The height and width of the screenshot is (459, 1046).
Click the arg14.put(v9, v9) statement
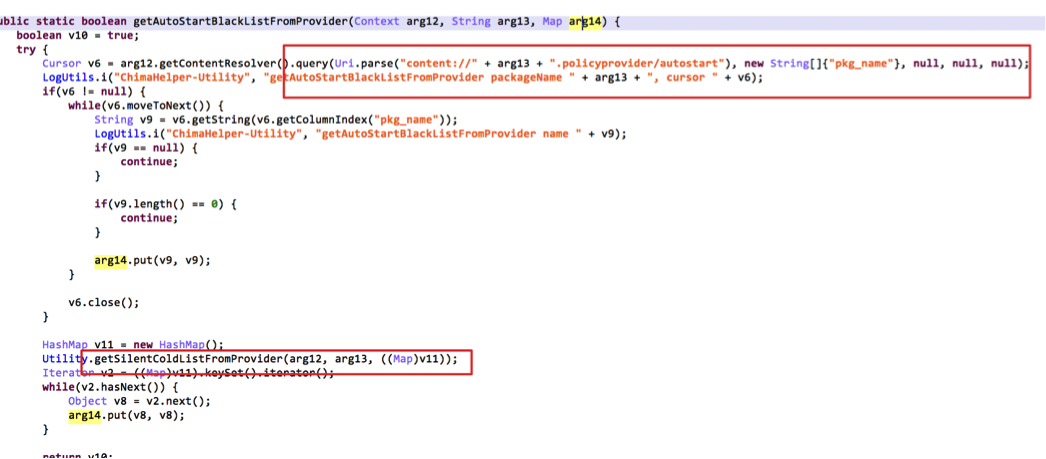pos(153,260)
